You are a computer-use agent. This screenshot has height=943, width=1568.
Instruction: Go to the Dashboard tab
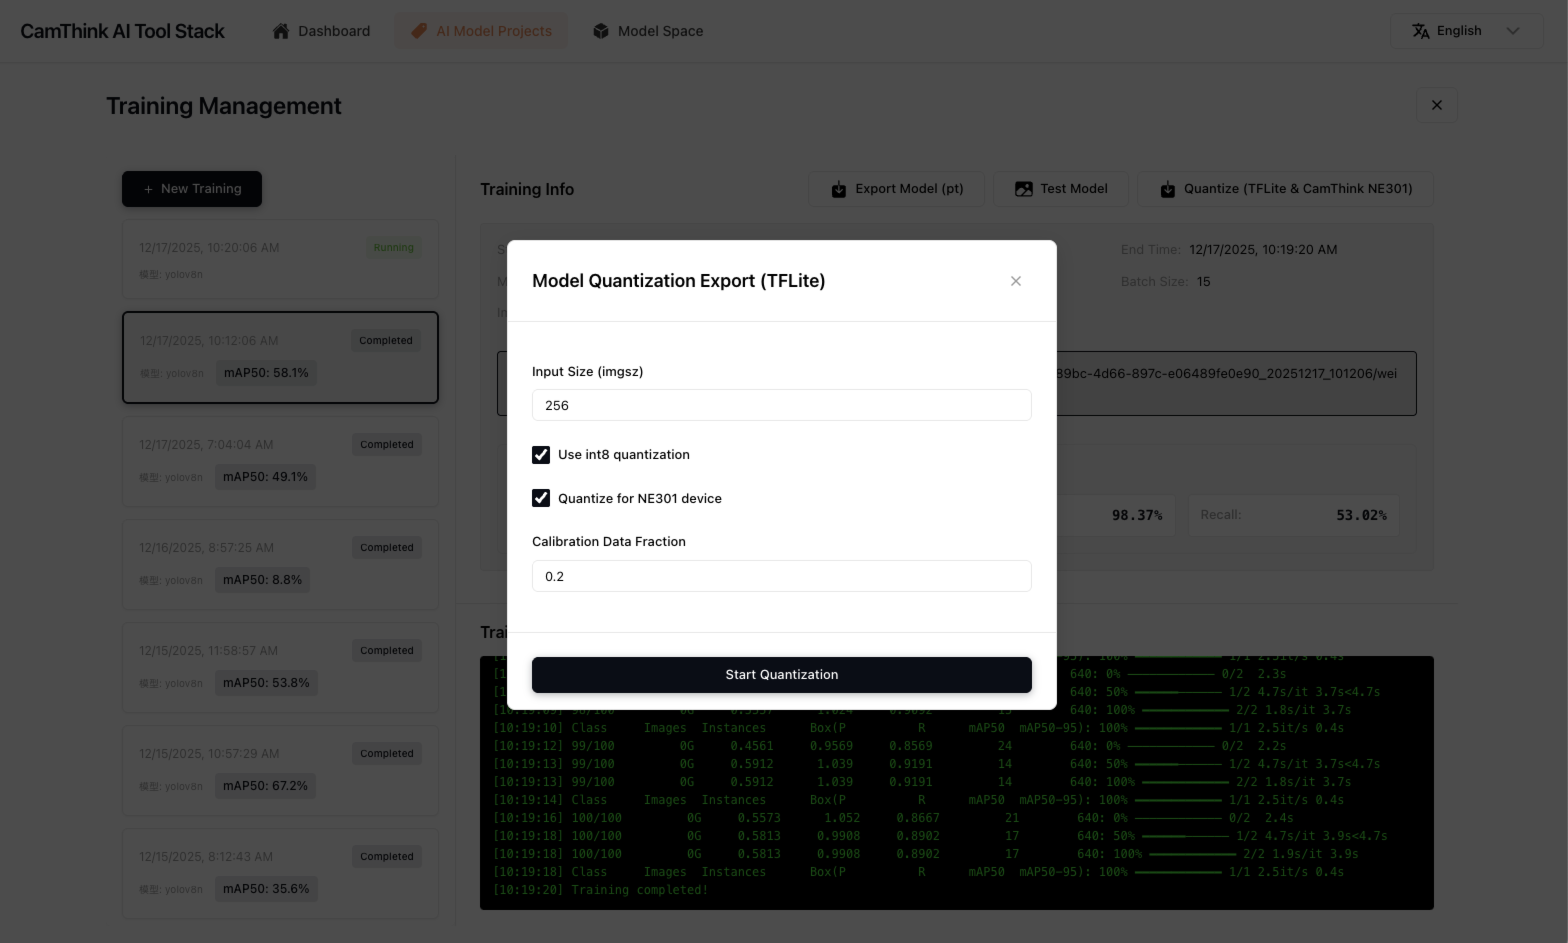pyautogui.click(x=321, y=31)
